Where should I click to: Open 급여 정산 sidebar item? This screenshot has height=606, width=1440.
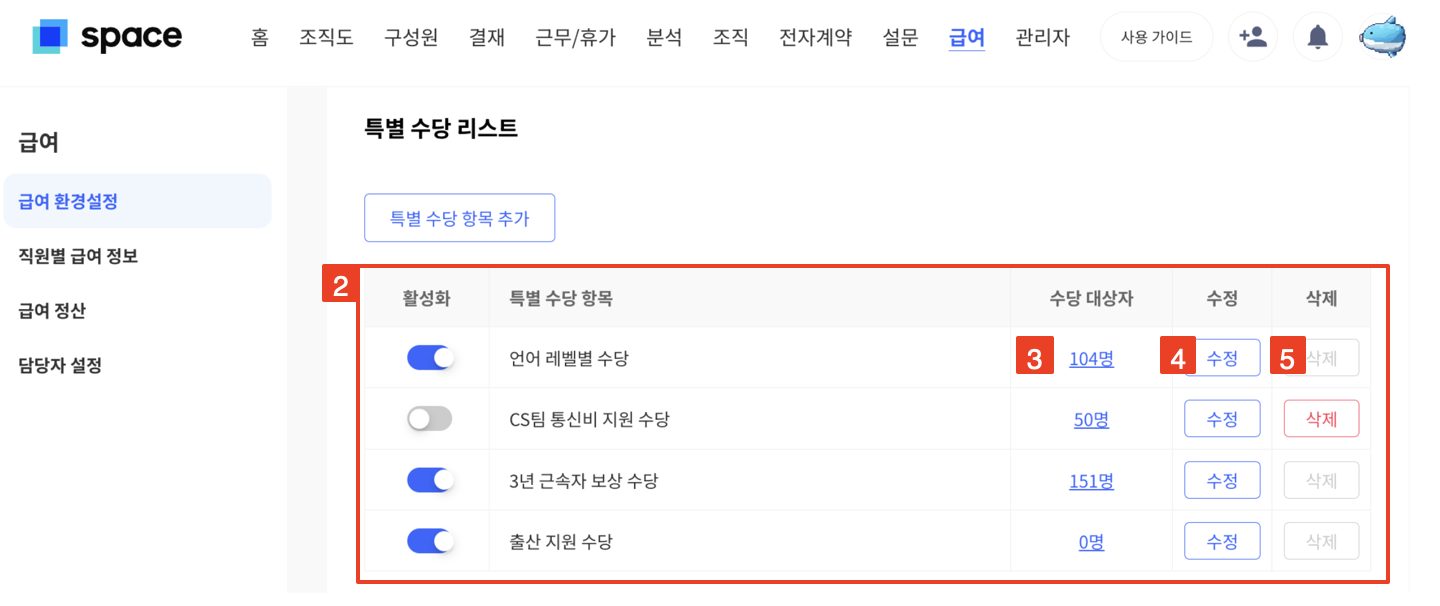(52, 311)
